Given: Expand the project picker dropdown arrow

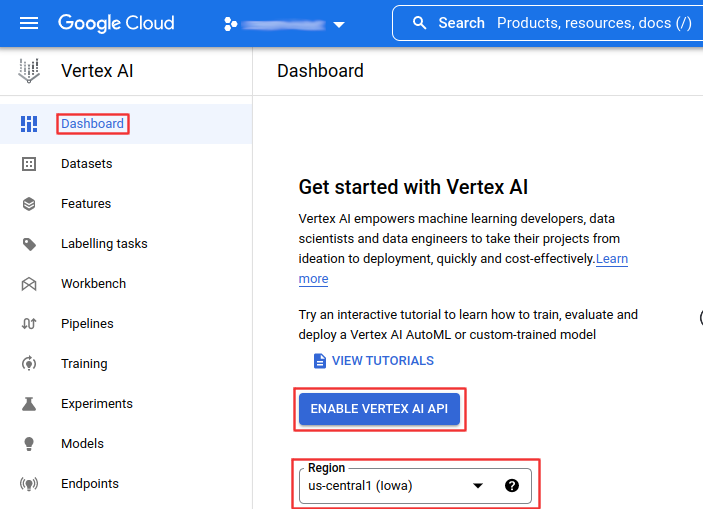Looking at the screenshot, I should coord(339,25).
